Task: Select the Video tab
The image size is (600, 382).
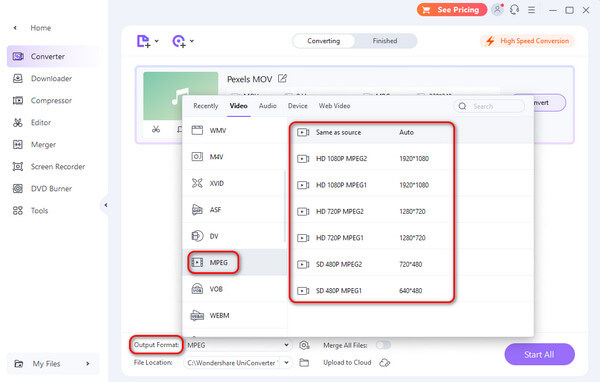Action: 238,106
